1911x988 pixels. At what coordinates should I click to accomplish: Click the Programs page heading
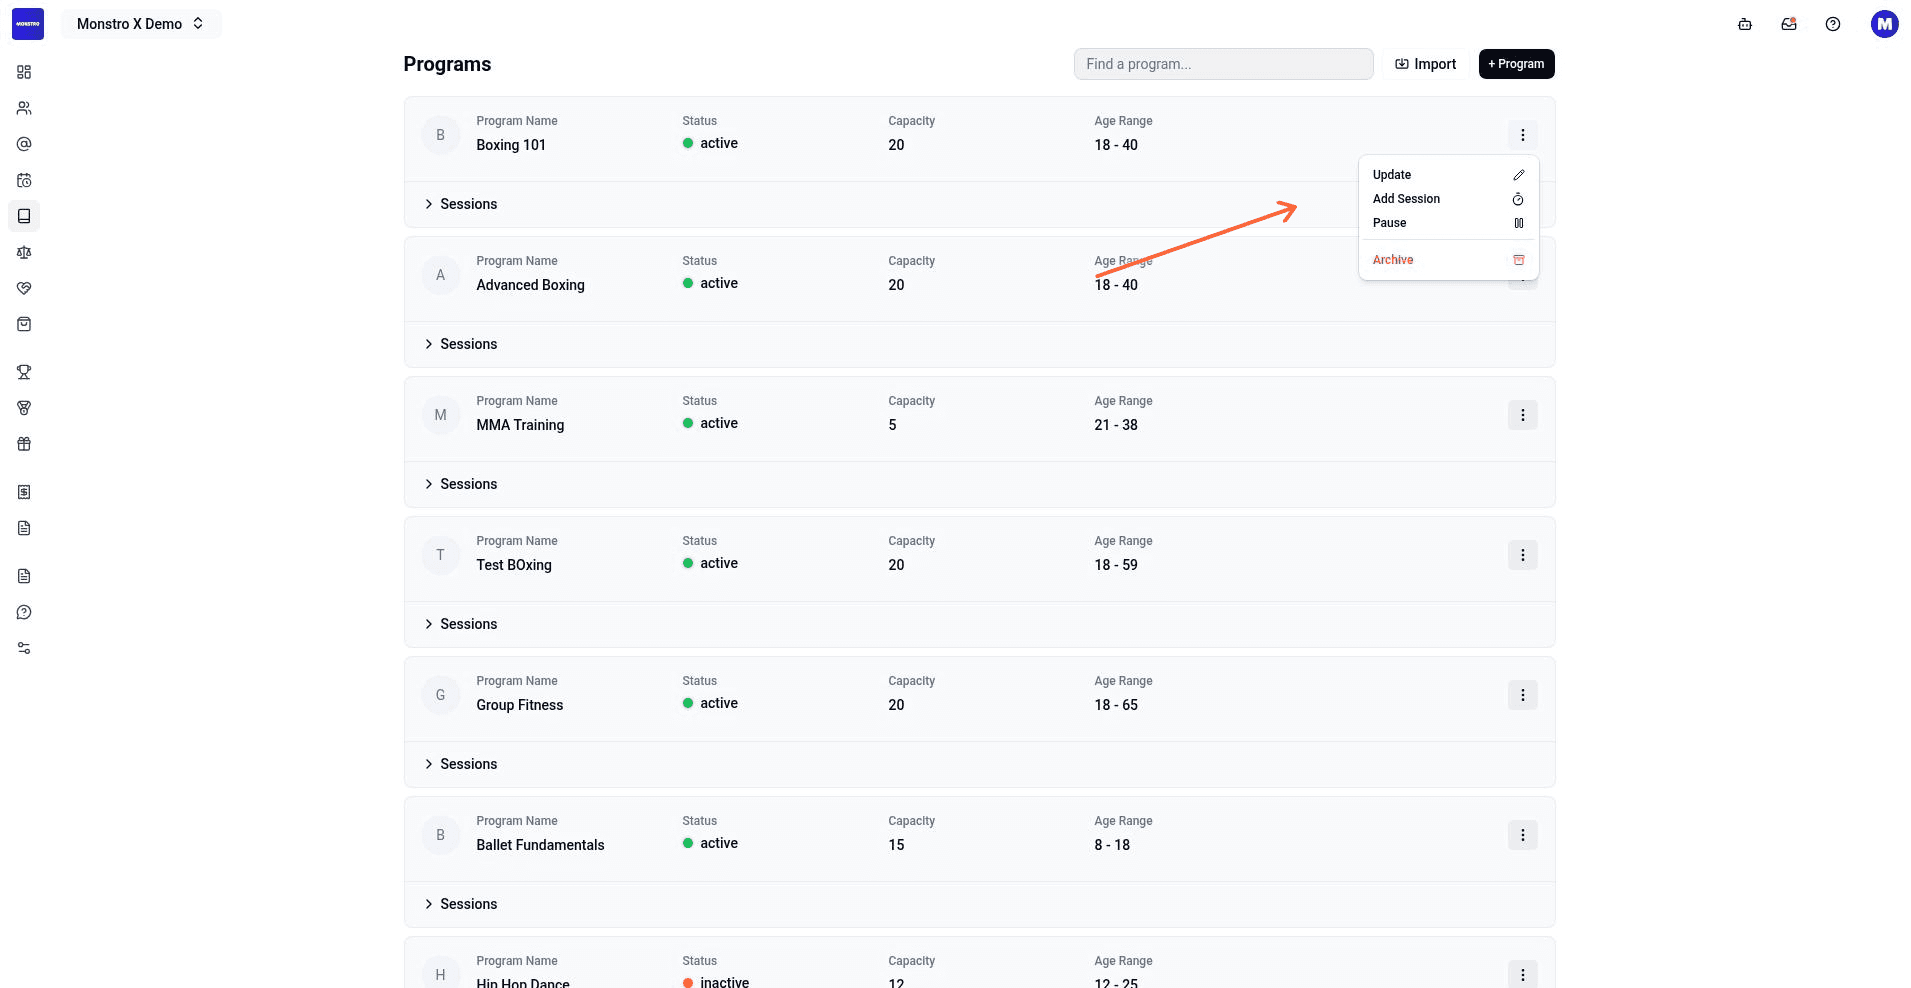pyautogui.click(x=447, y=64)
